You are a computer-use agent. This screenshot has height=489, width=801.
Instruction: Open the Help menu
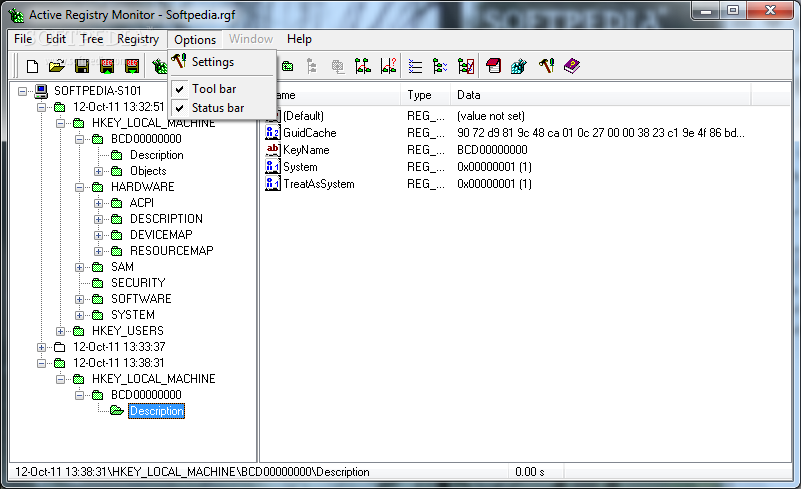[299, 39]
